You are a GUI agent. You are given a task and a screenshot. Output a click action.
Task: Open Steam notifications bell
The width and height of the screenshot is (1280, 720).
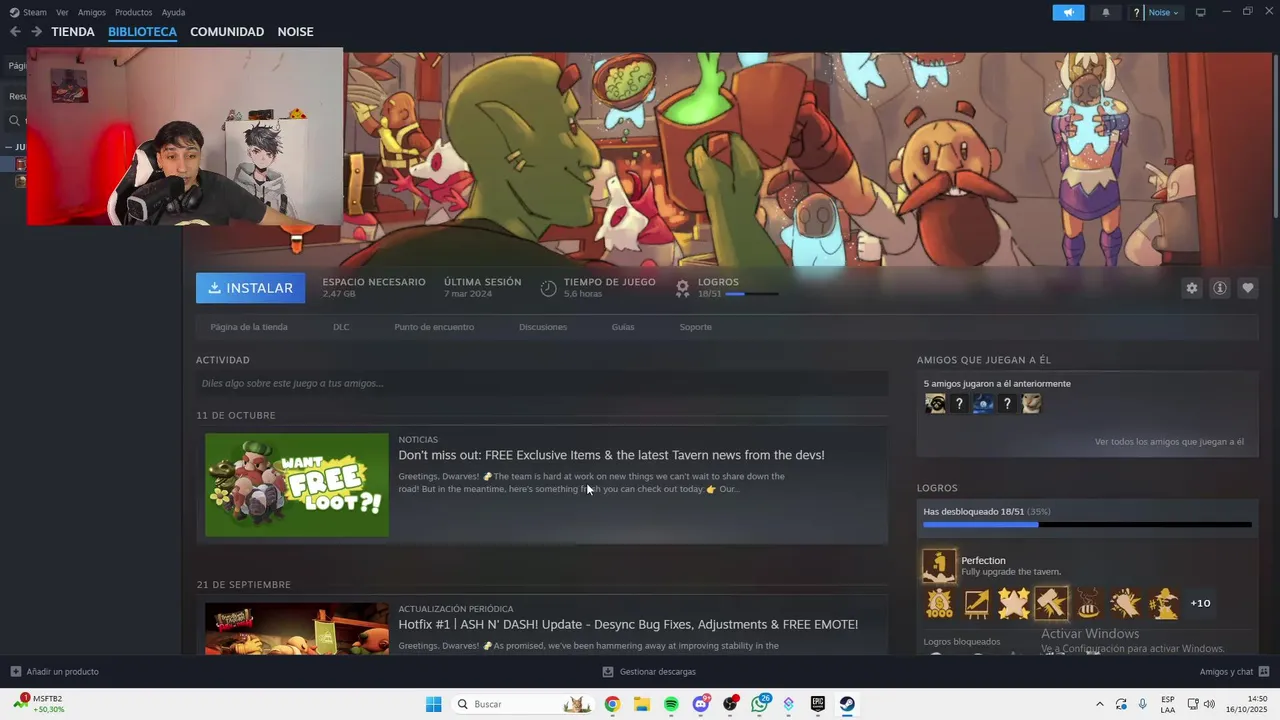(1106, 12)
